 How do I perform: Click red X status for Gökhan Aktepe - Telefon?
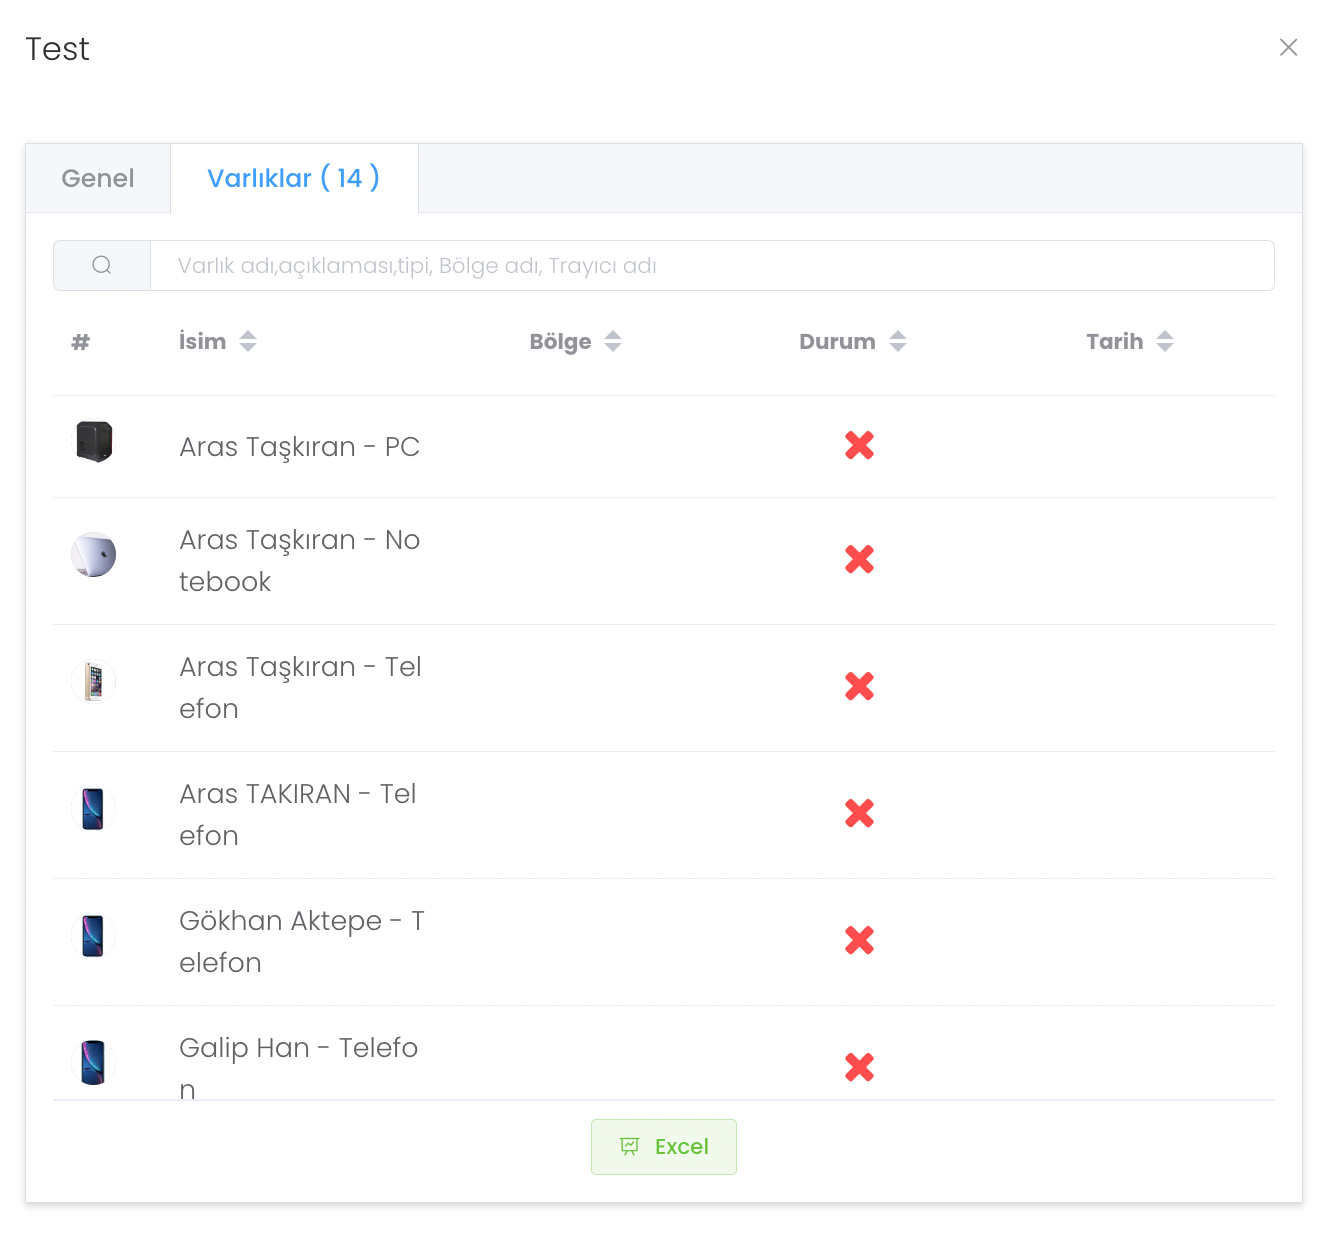tap(859, 940)
